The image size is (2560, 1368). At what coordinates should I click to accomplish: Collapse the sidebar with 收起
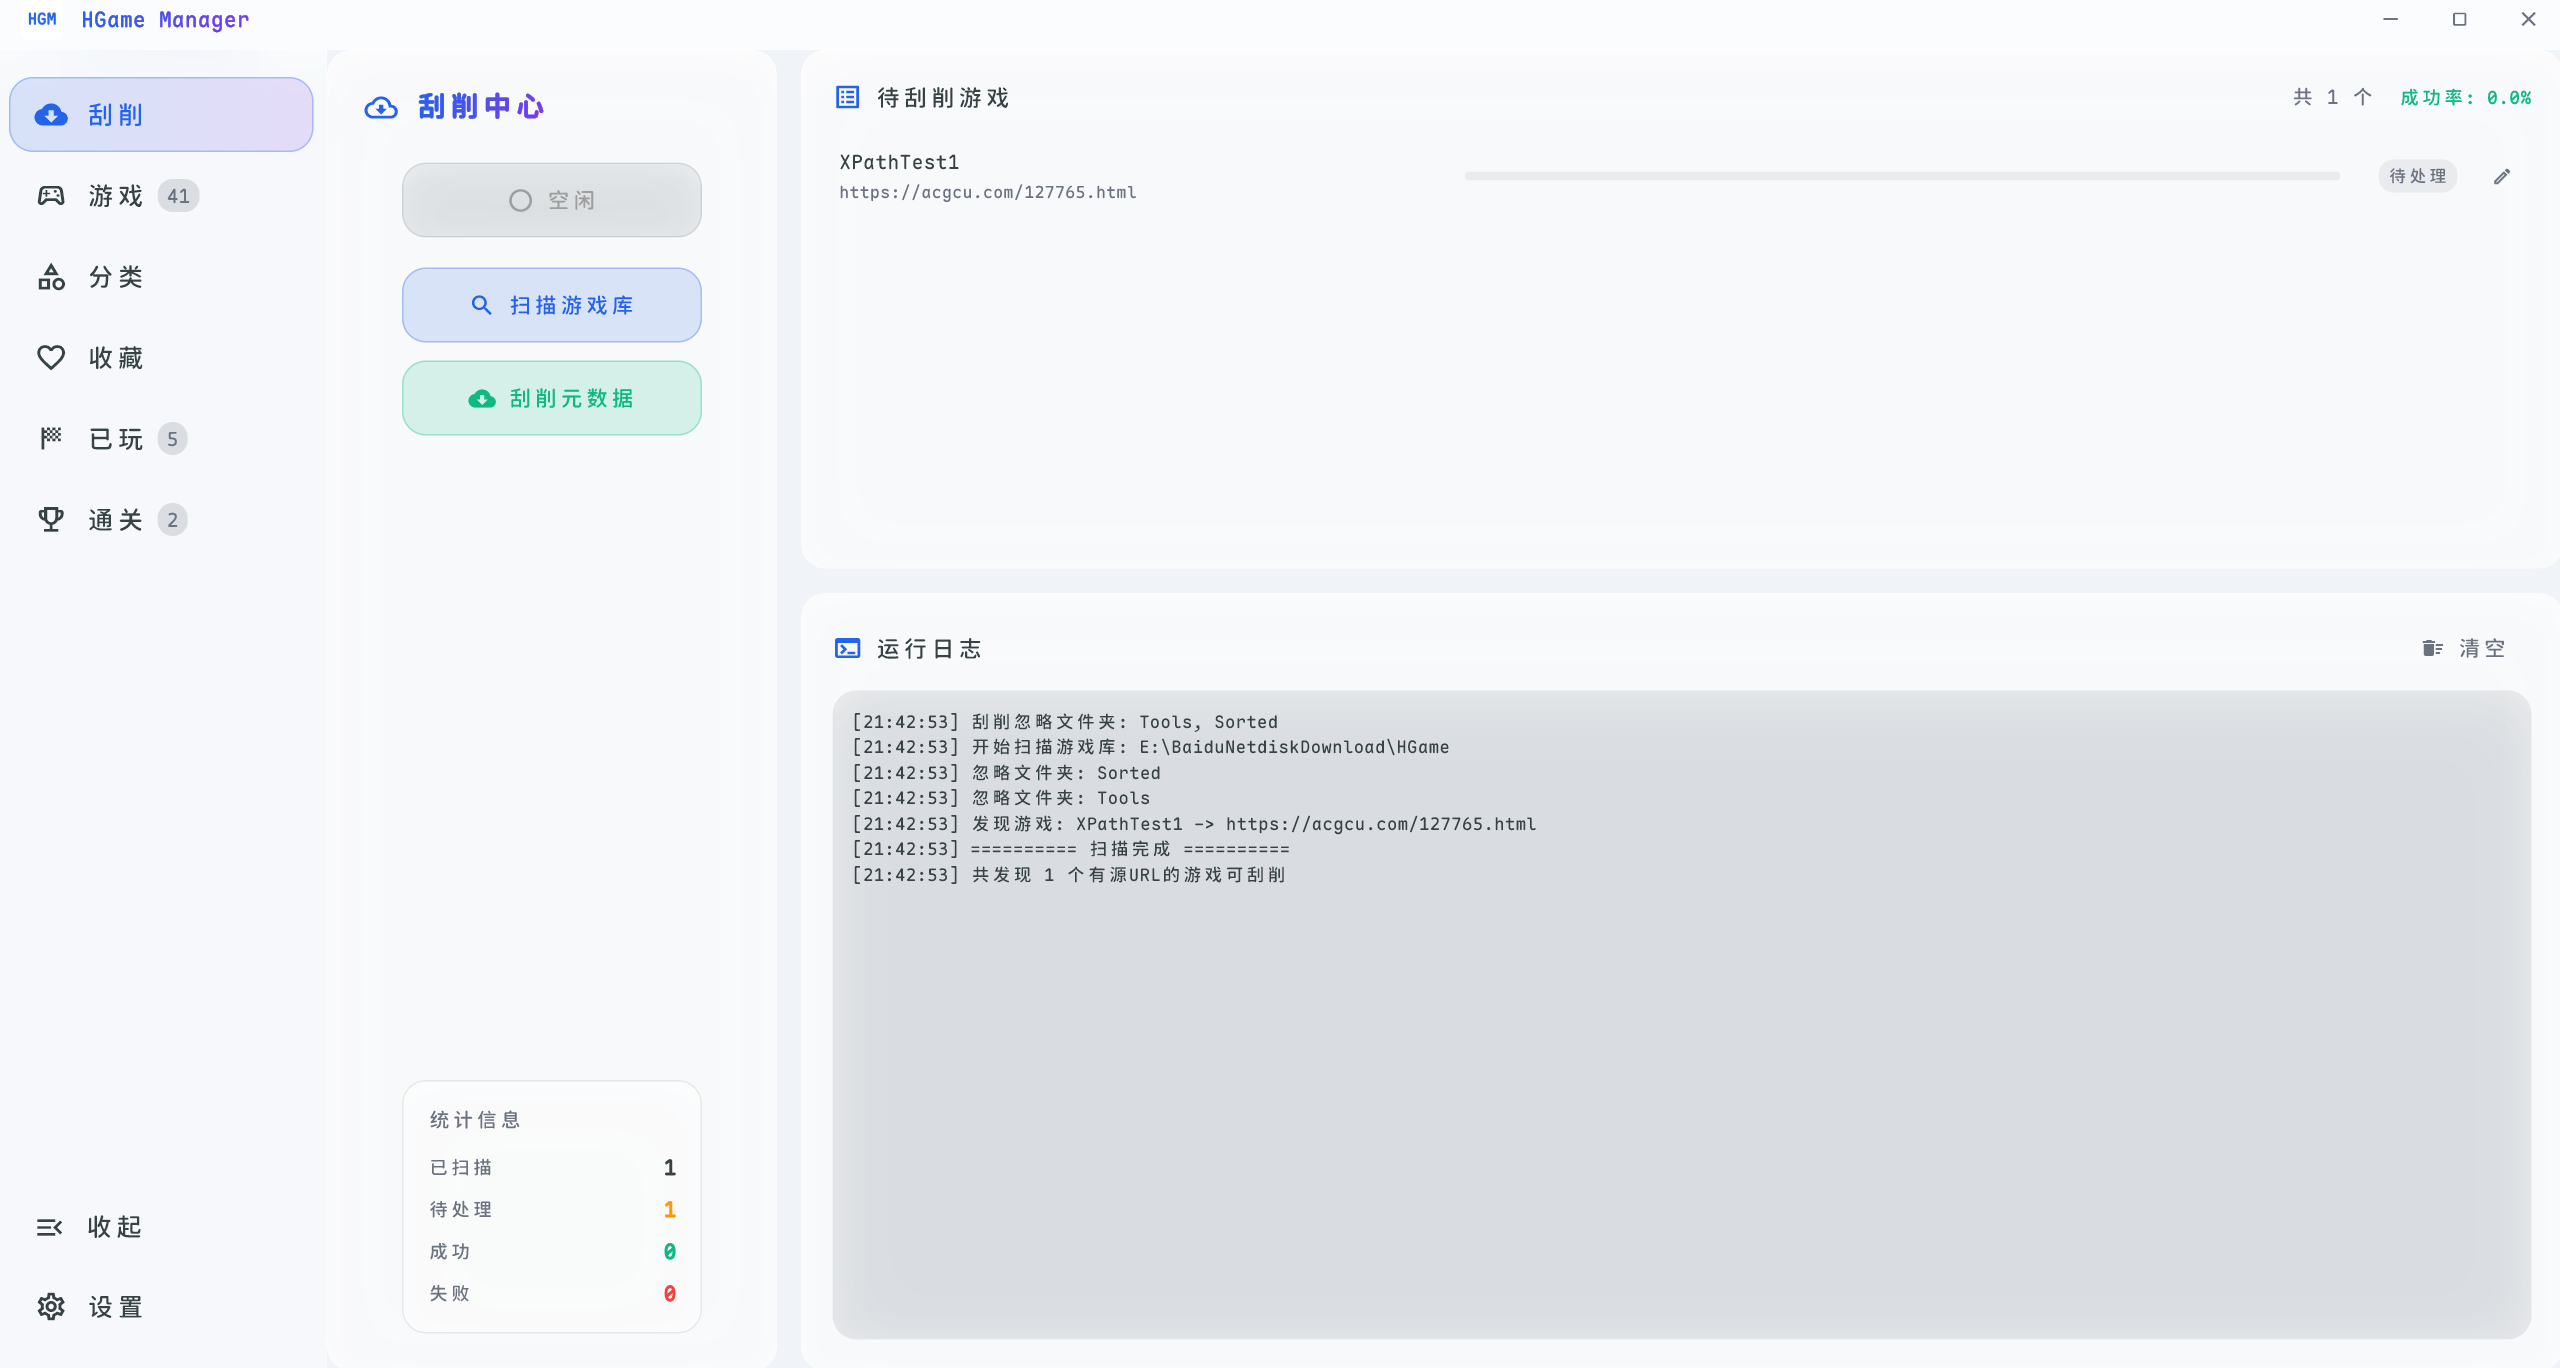point(161,1227)
